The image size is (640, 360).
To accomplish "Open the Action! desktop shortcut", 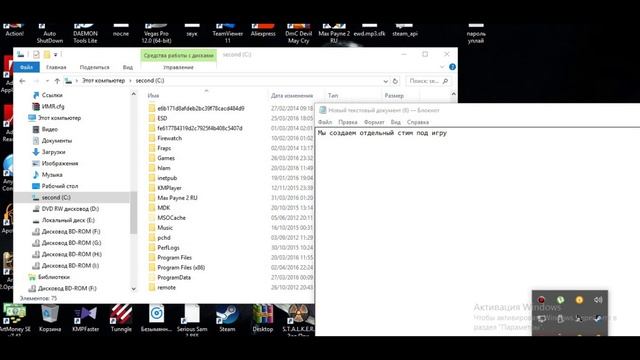I will (14, 31).
